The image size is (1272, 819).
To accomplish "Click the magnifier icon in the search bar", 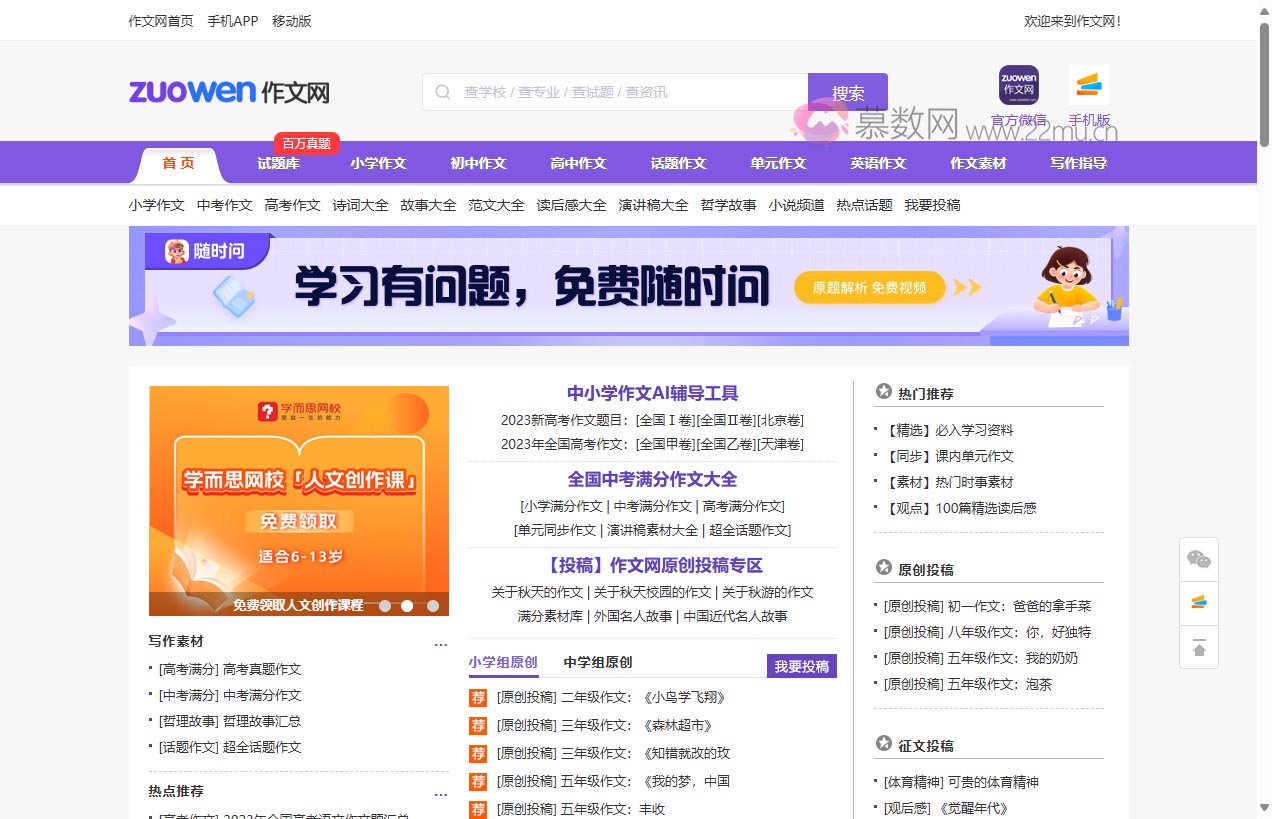I will [442, 92].
